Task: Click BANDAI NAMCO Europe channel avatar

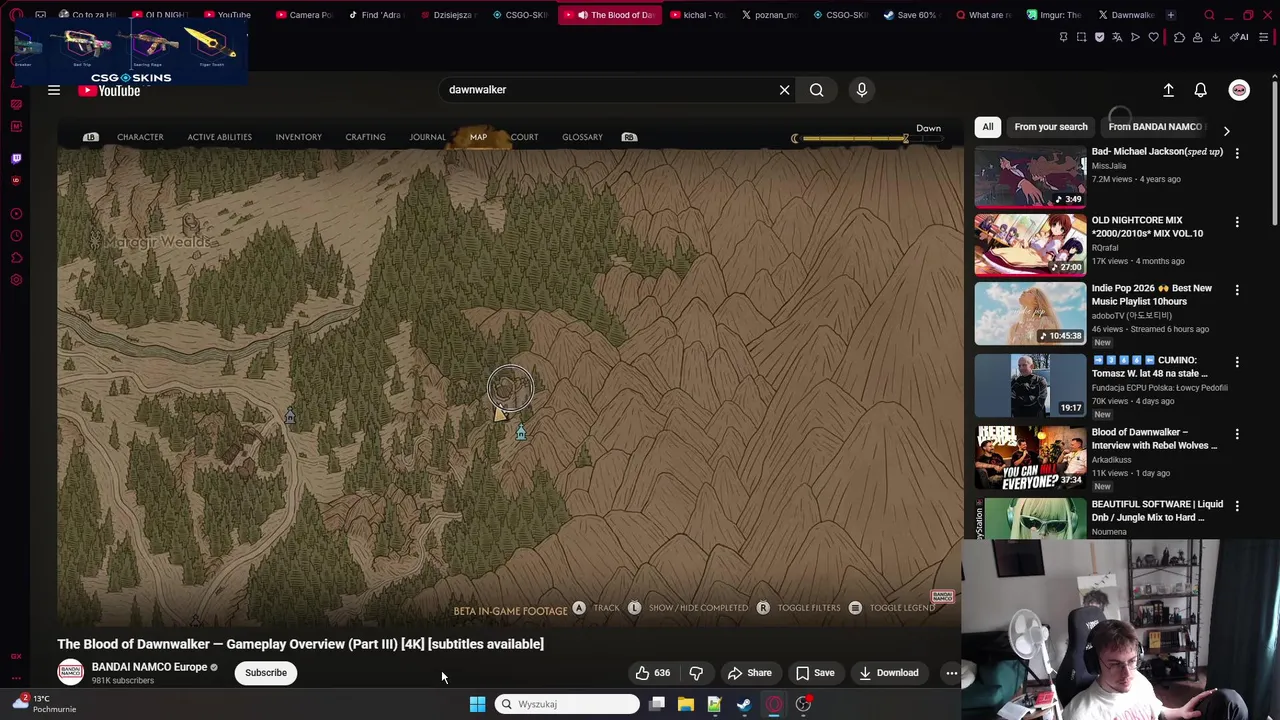Action: [70, 672]
